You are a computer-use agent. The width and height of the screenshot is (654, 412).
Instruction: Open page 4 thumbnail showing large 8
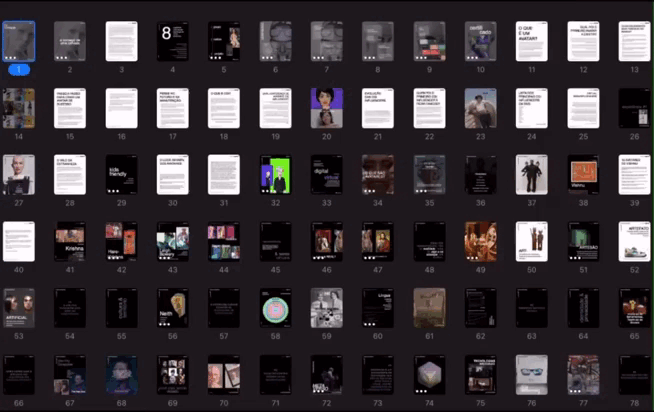click(173, 41)
